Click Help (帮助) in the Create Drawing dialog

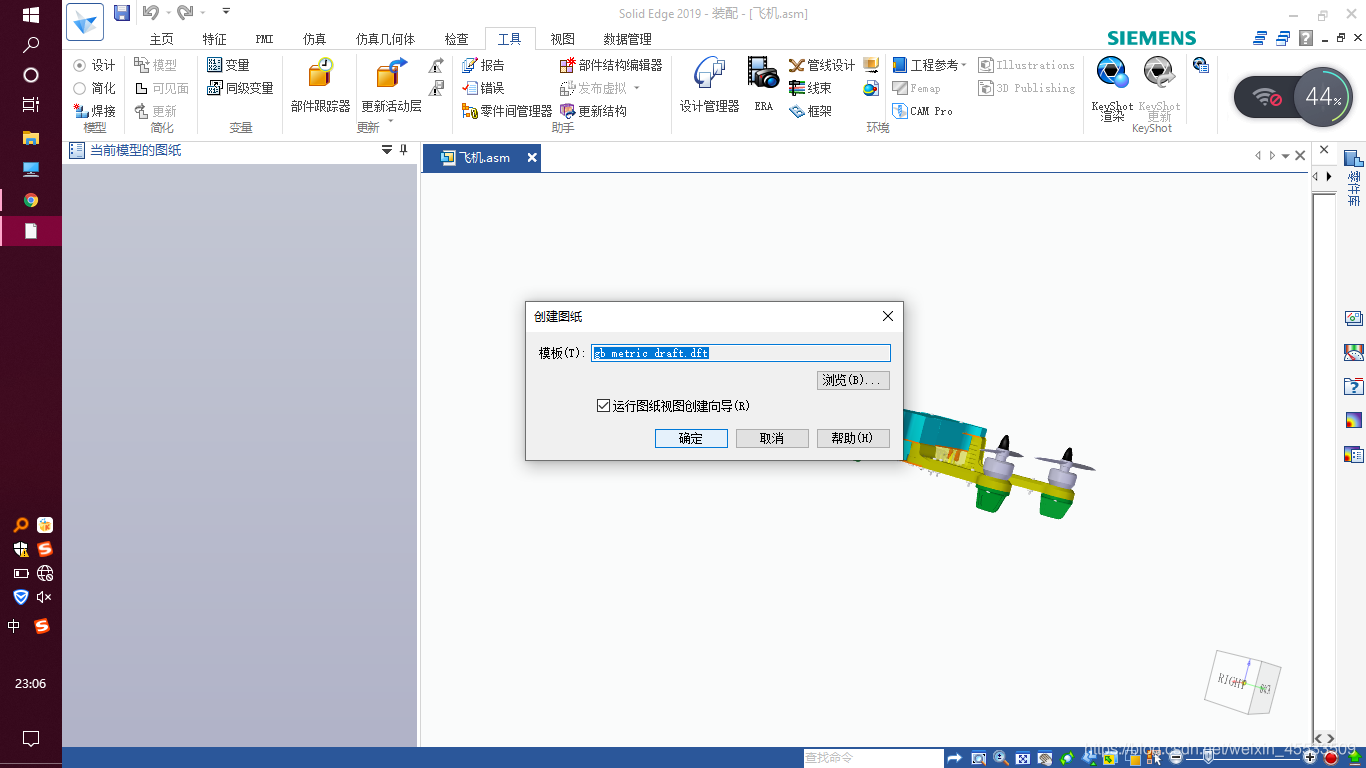tap(853, 438)
